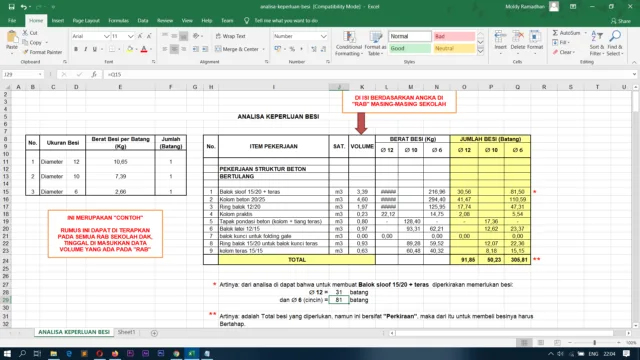Apply the Good cell style
This screenshot has width=640, height=360.
tap(409, 48)
